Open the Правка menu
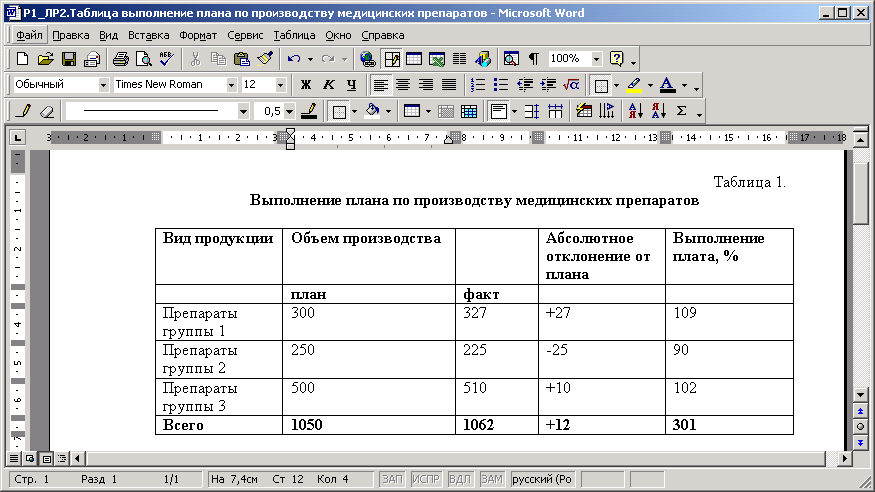The image size is (875, 492). (70, 35)
